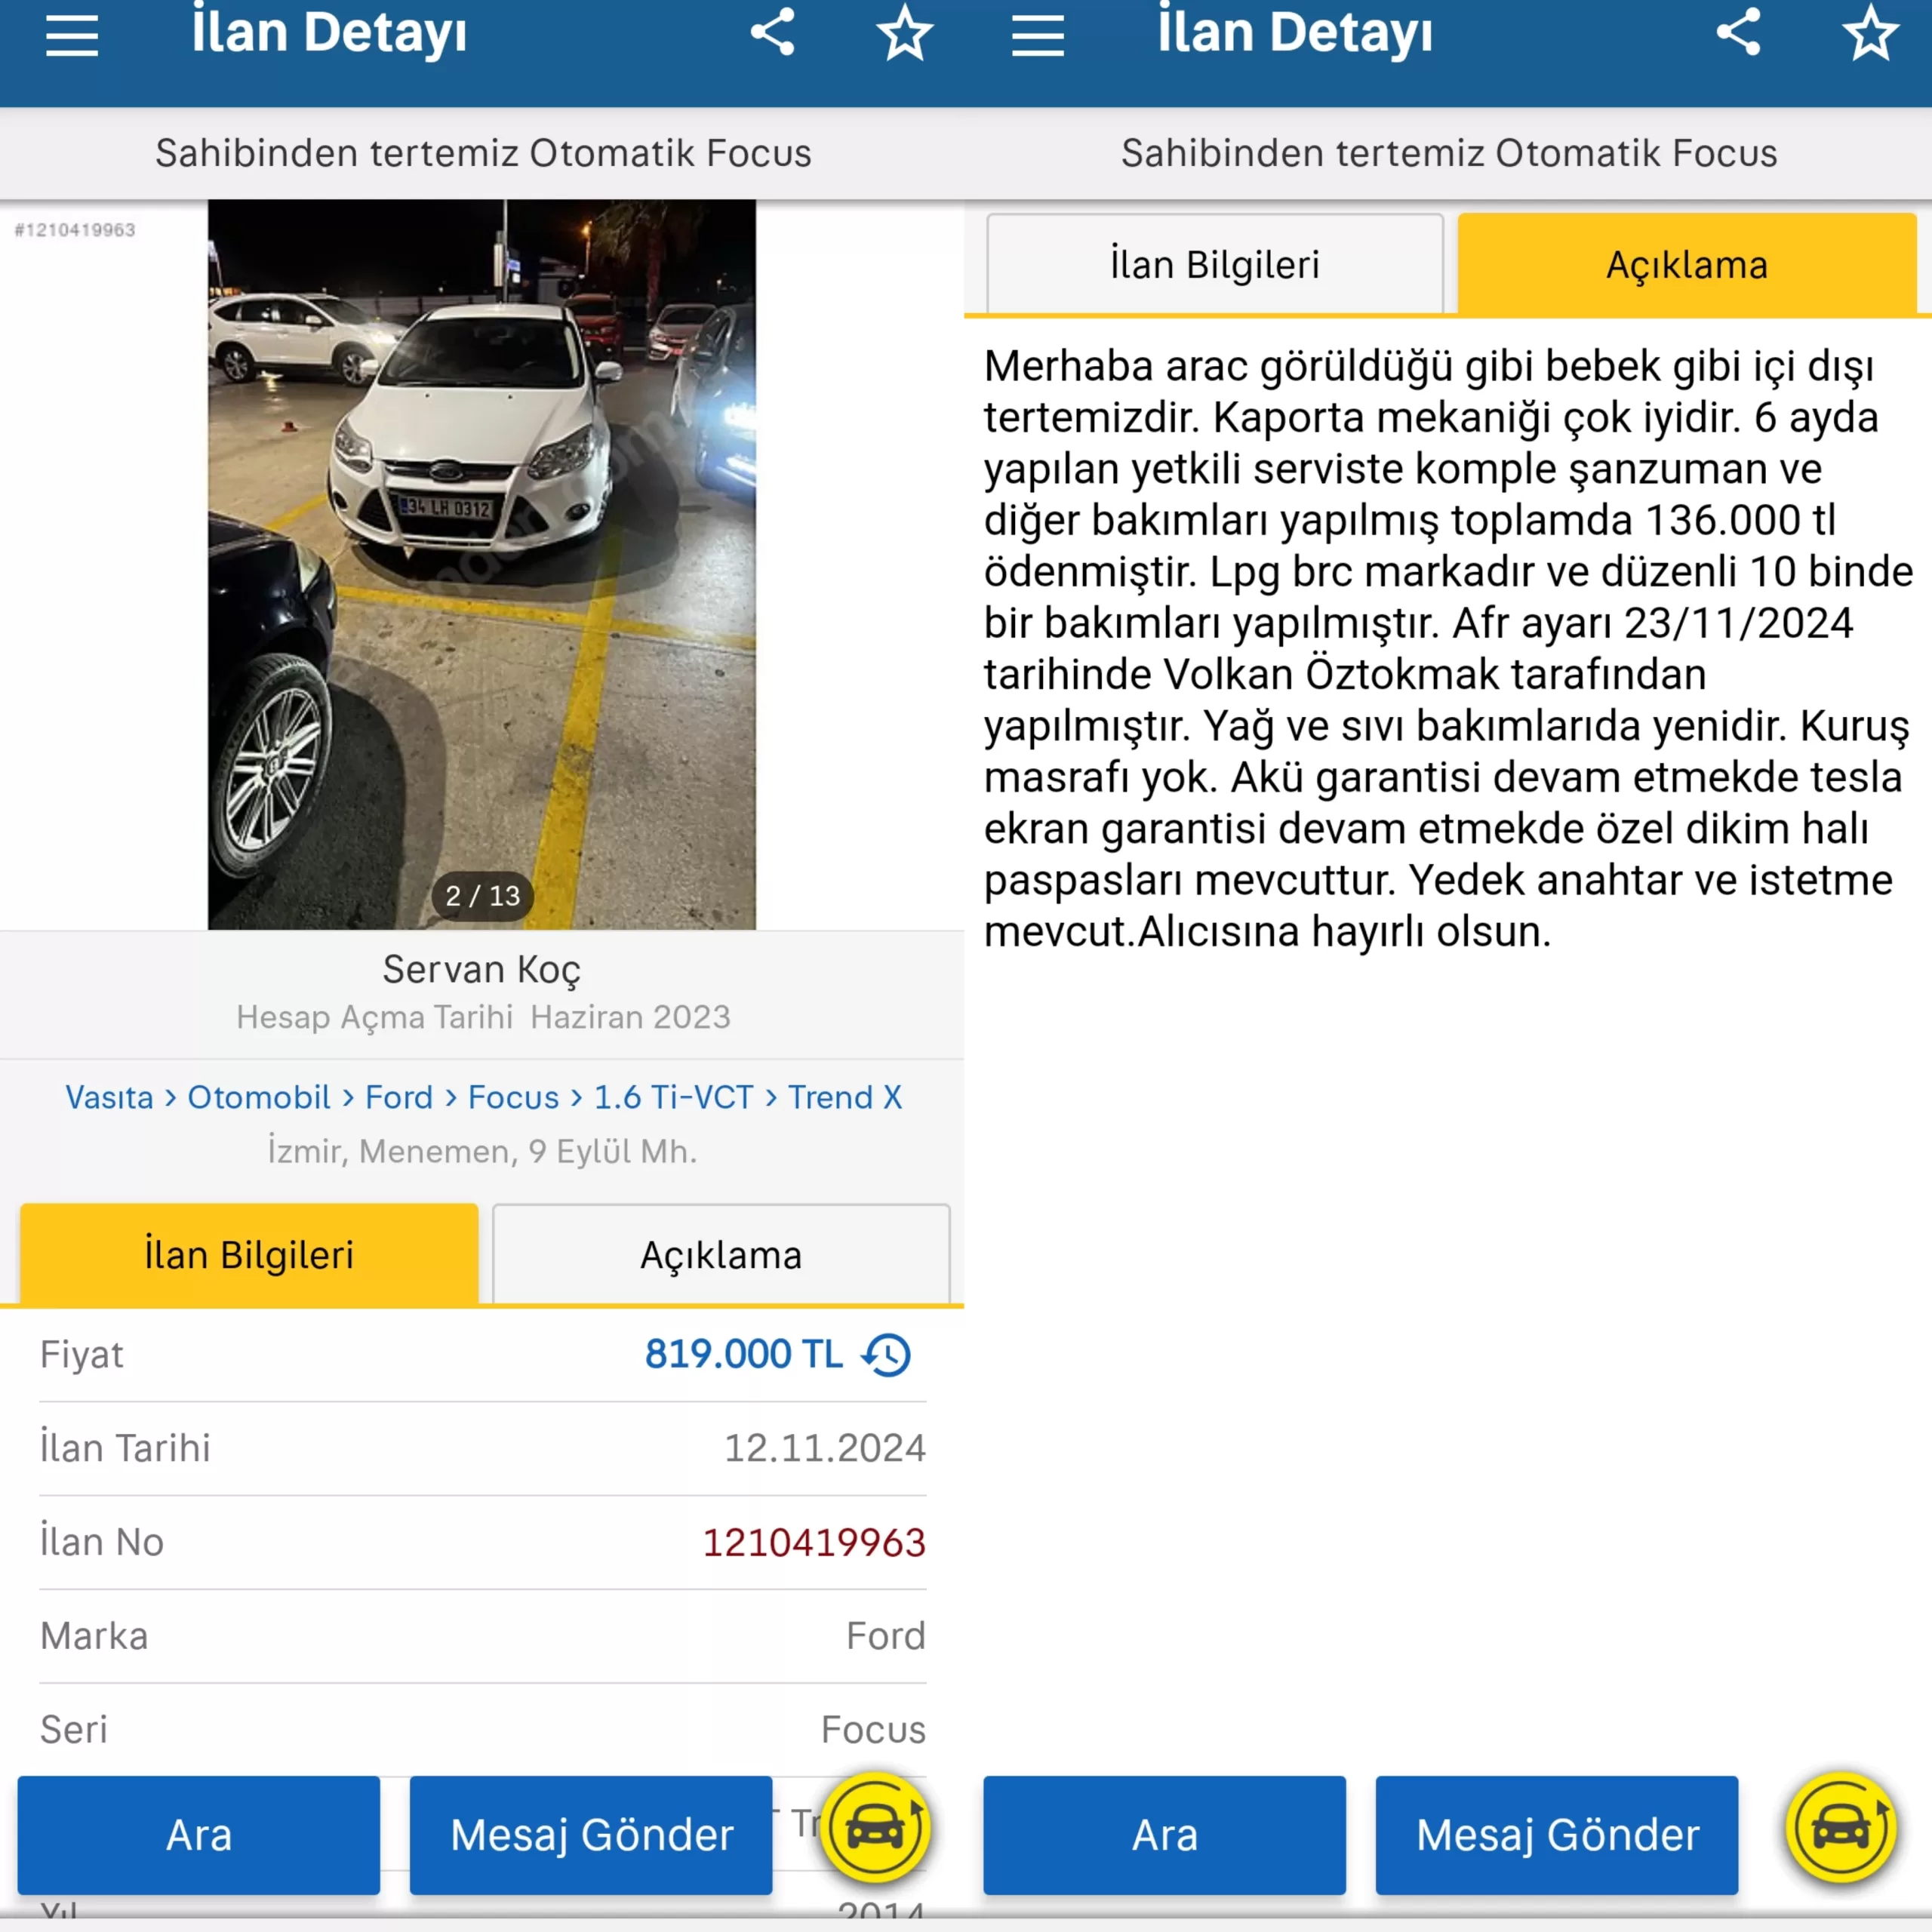This screenshot has height=1932, width=1932.
Task: Favorite listing with star in left screen
Action: 905,33
